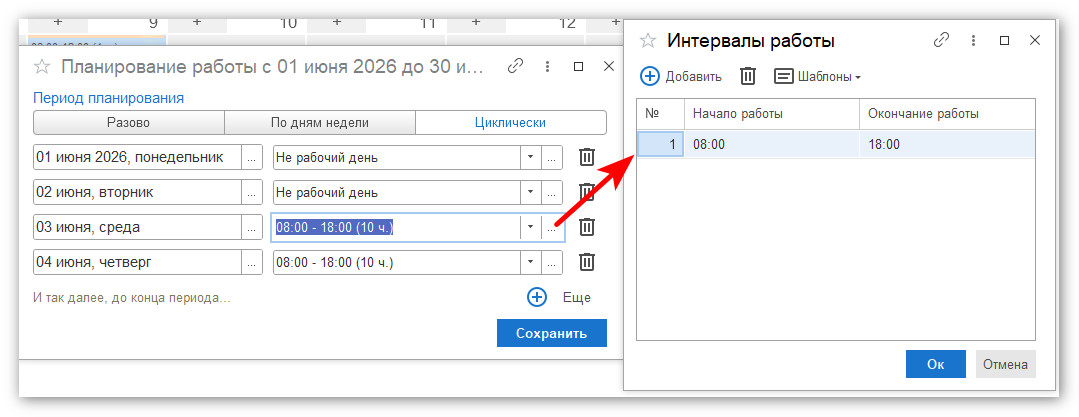Click the plus icon for Добавить
The image size is (1079, 417).
coord(650,76)
